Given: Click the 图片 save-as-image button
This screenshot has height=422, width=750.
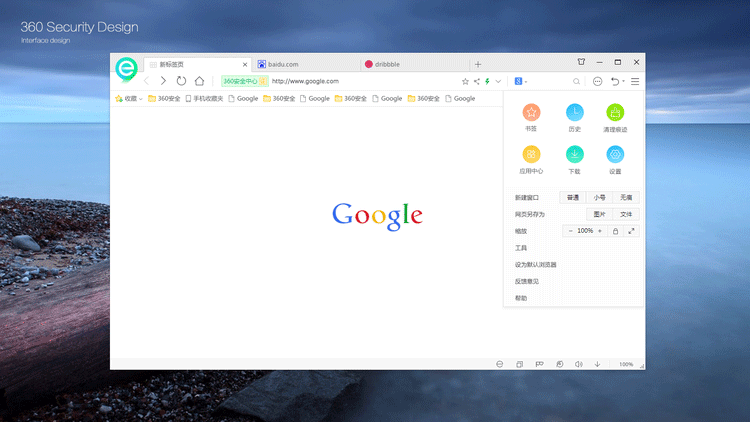Looking at the screenshot, I should 600,214.
